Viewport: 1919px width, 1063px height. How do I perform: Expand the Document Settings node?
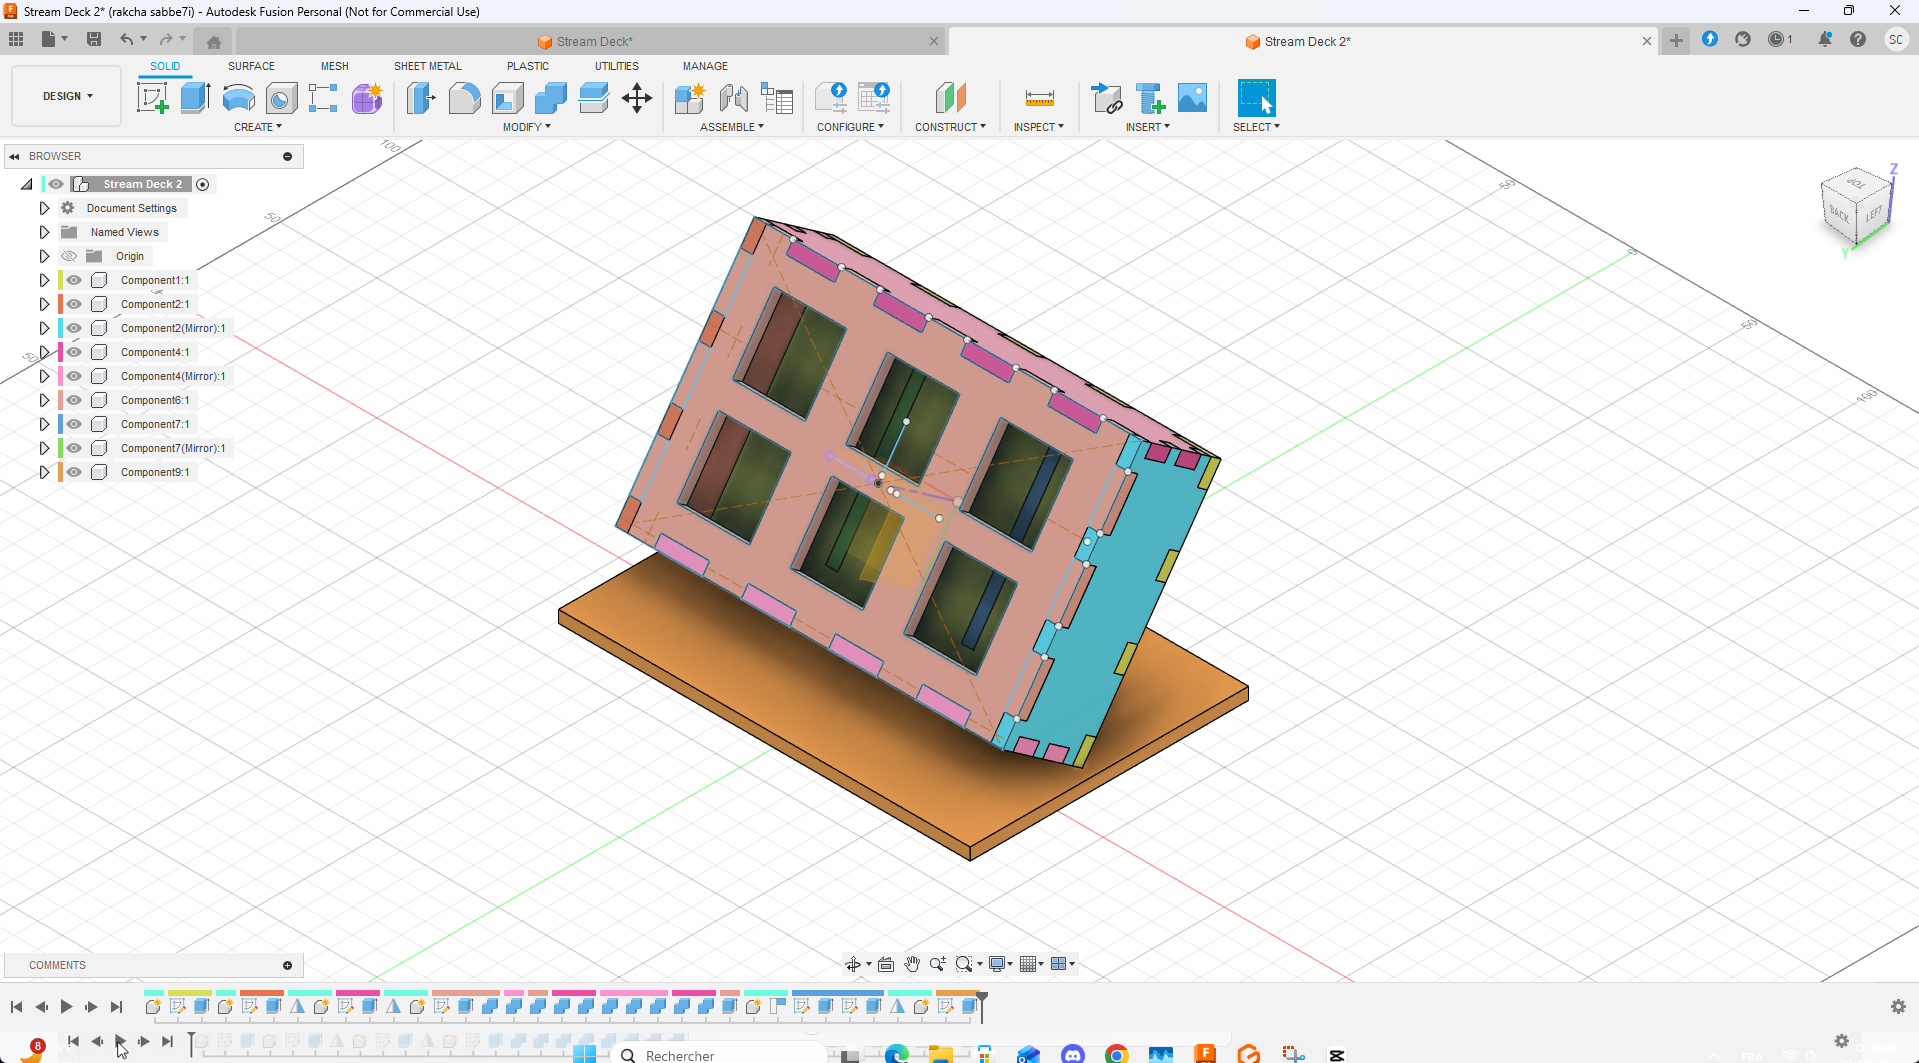click(44, 208)
